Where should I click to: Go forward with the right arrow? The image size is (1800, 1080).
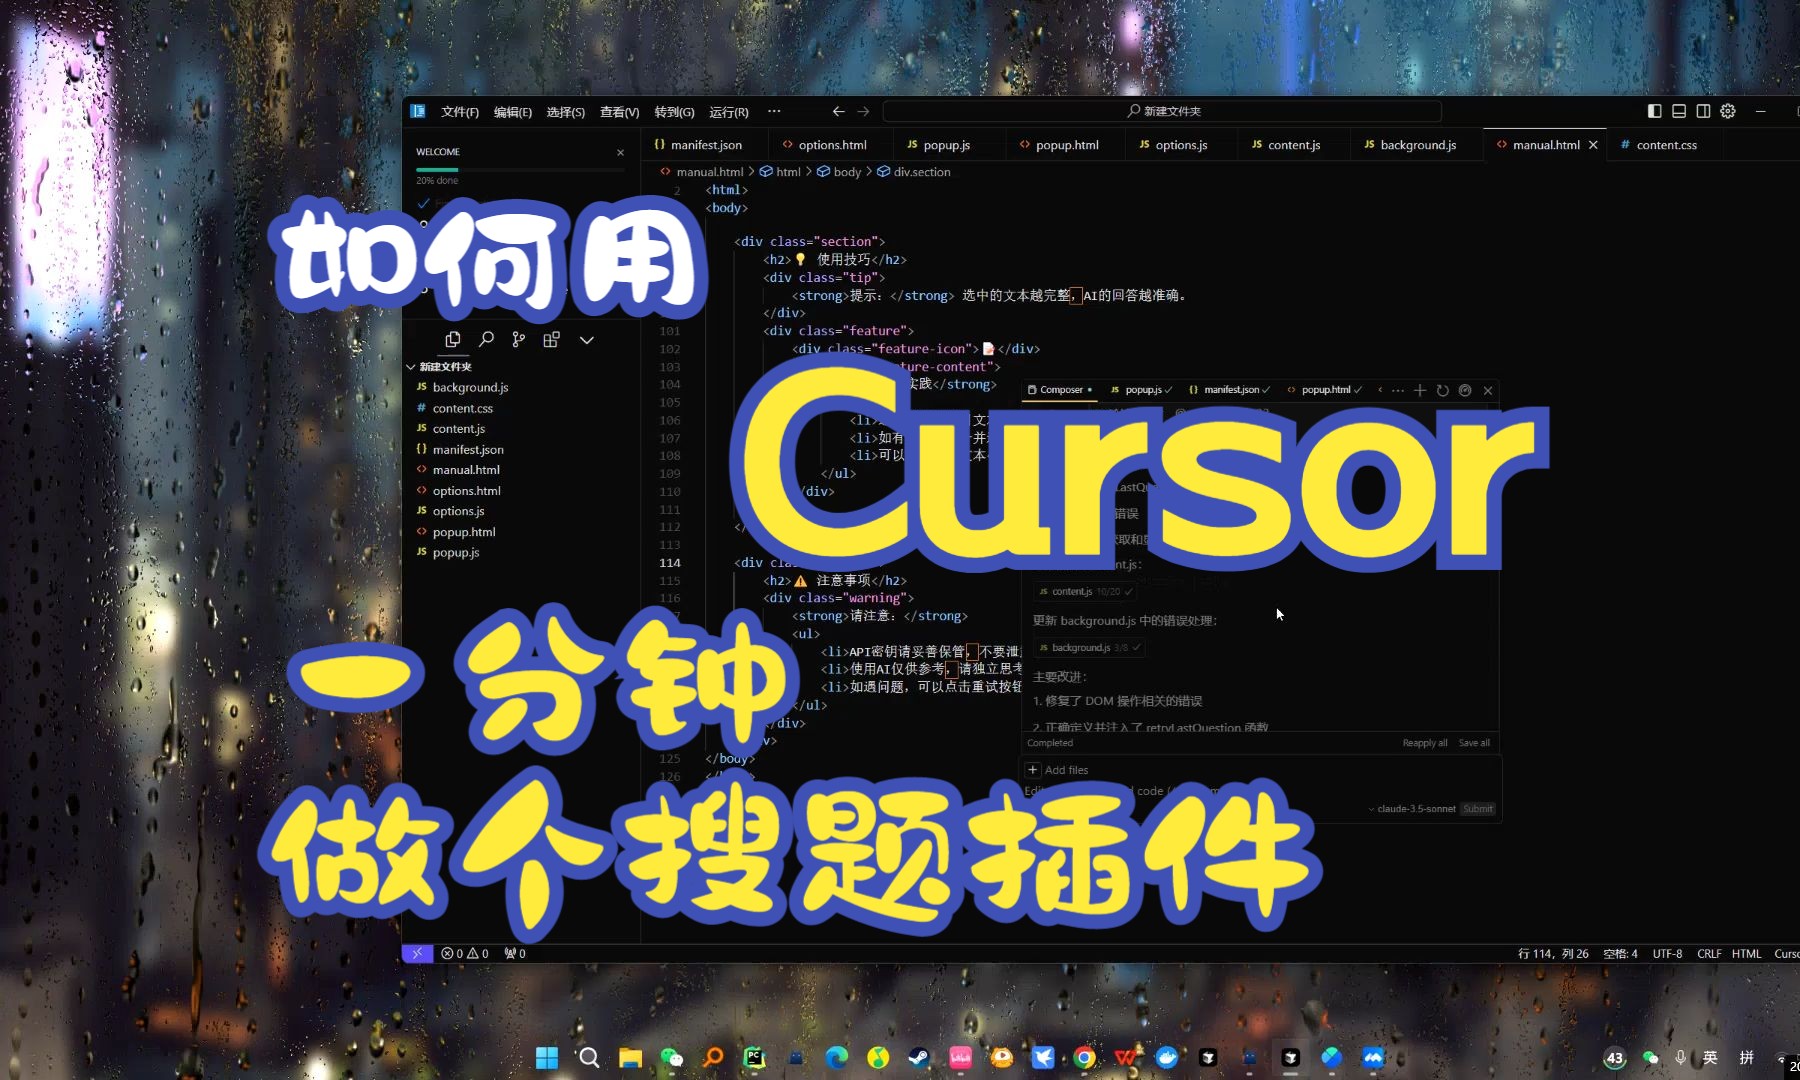click(x=863, y=111)
